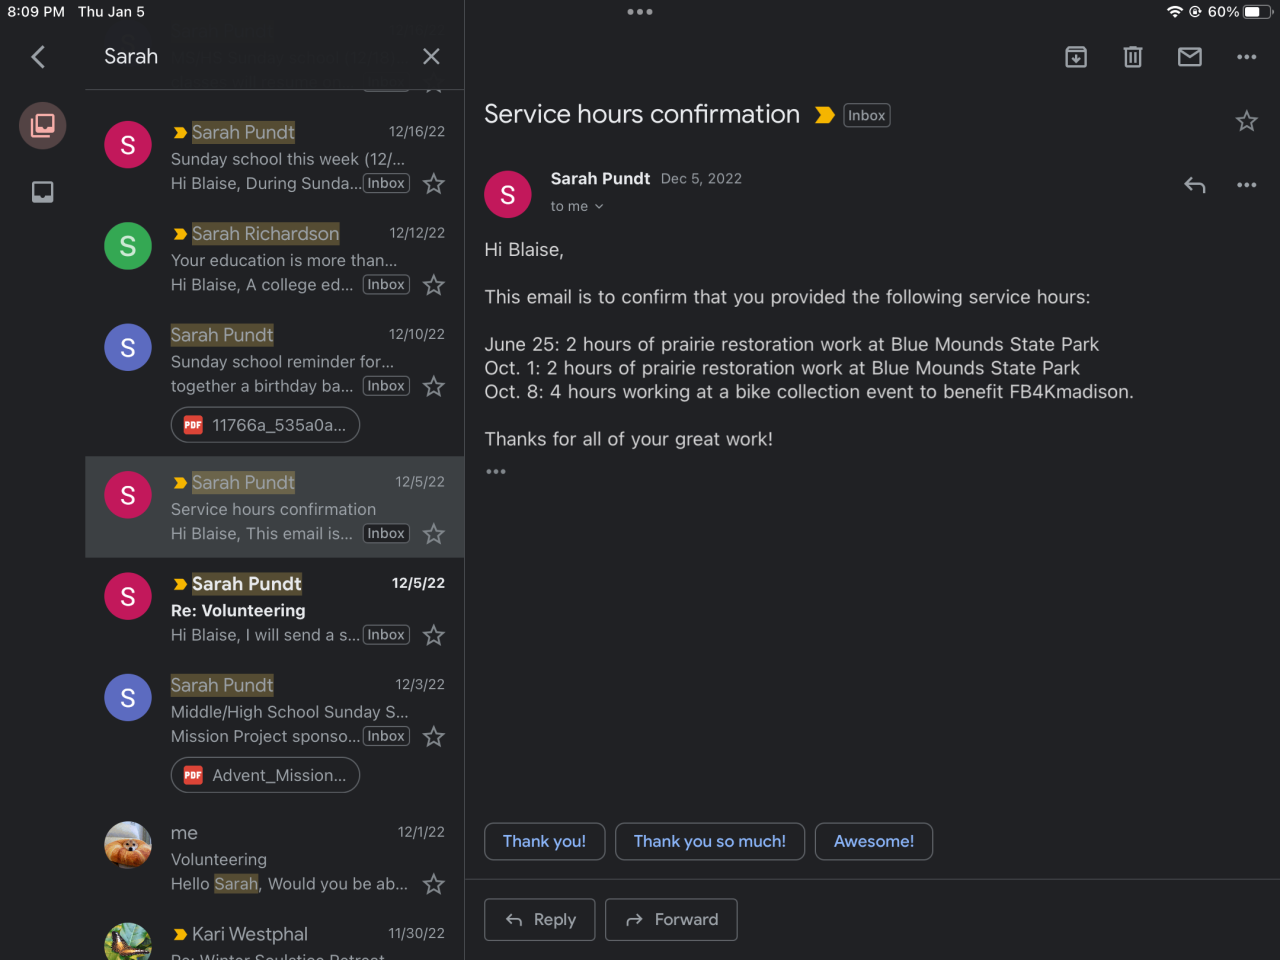Archive this email with the archive icon
Screen dimensions: 1280x960
(x=1076, y=57)
